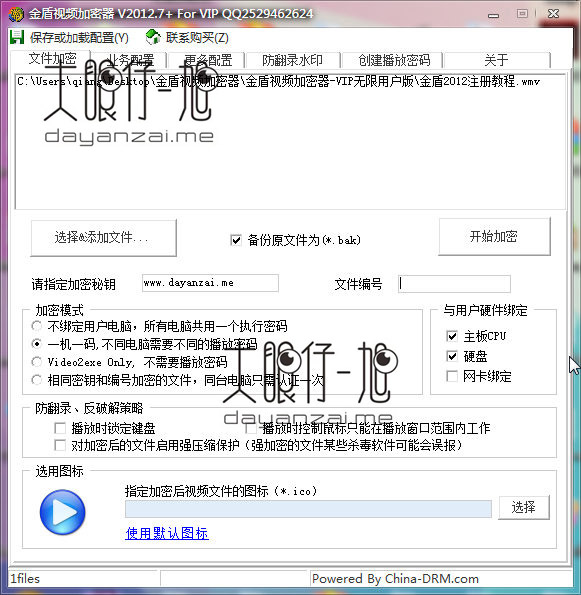Screen dimensions: 581x595
Task: Focus the 文件编号 input field
Action: (454, 284)
